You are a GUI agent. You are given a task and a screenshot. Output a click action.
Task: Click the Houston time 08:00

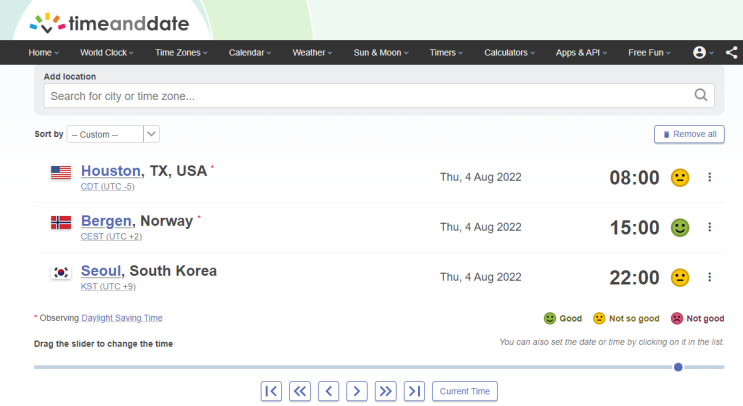pyautogui.click(x=634, y=178)
